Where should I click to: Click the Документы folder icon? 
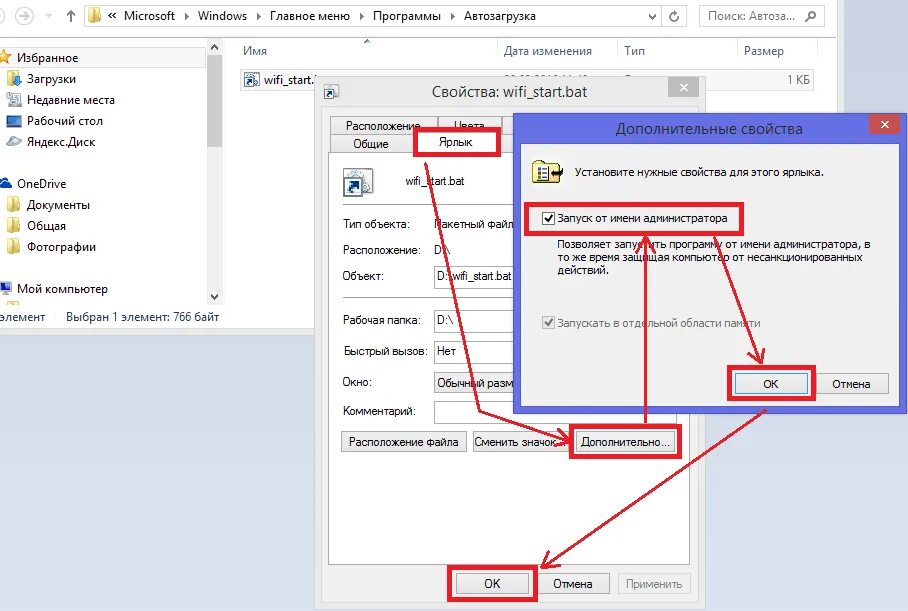coord(14,204)
